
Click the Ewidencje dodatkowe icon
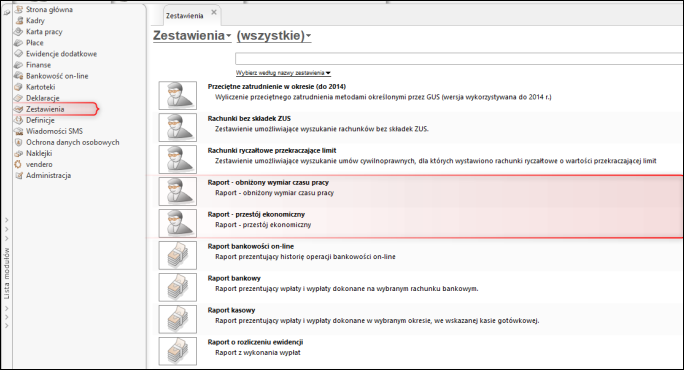[18, 54]
